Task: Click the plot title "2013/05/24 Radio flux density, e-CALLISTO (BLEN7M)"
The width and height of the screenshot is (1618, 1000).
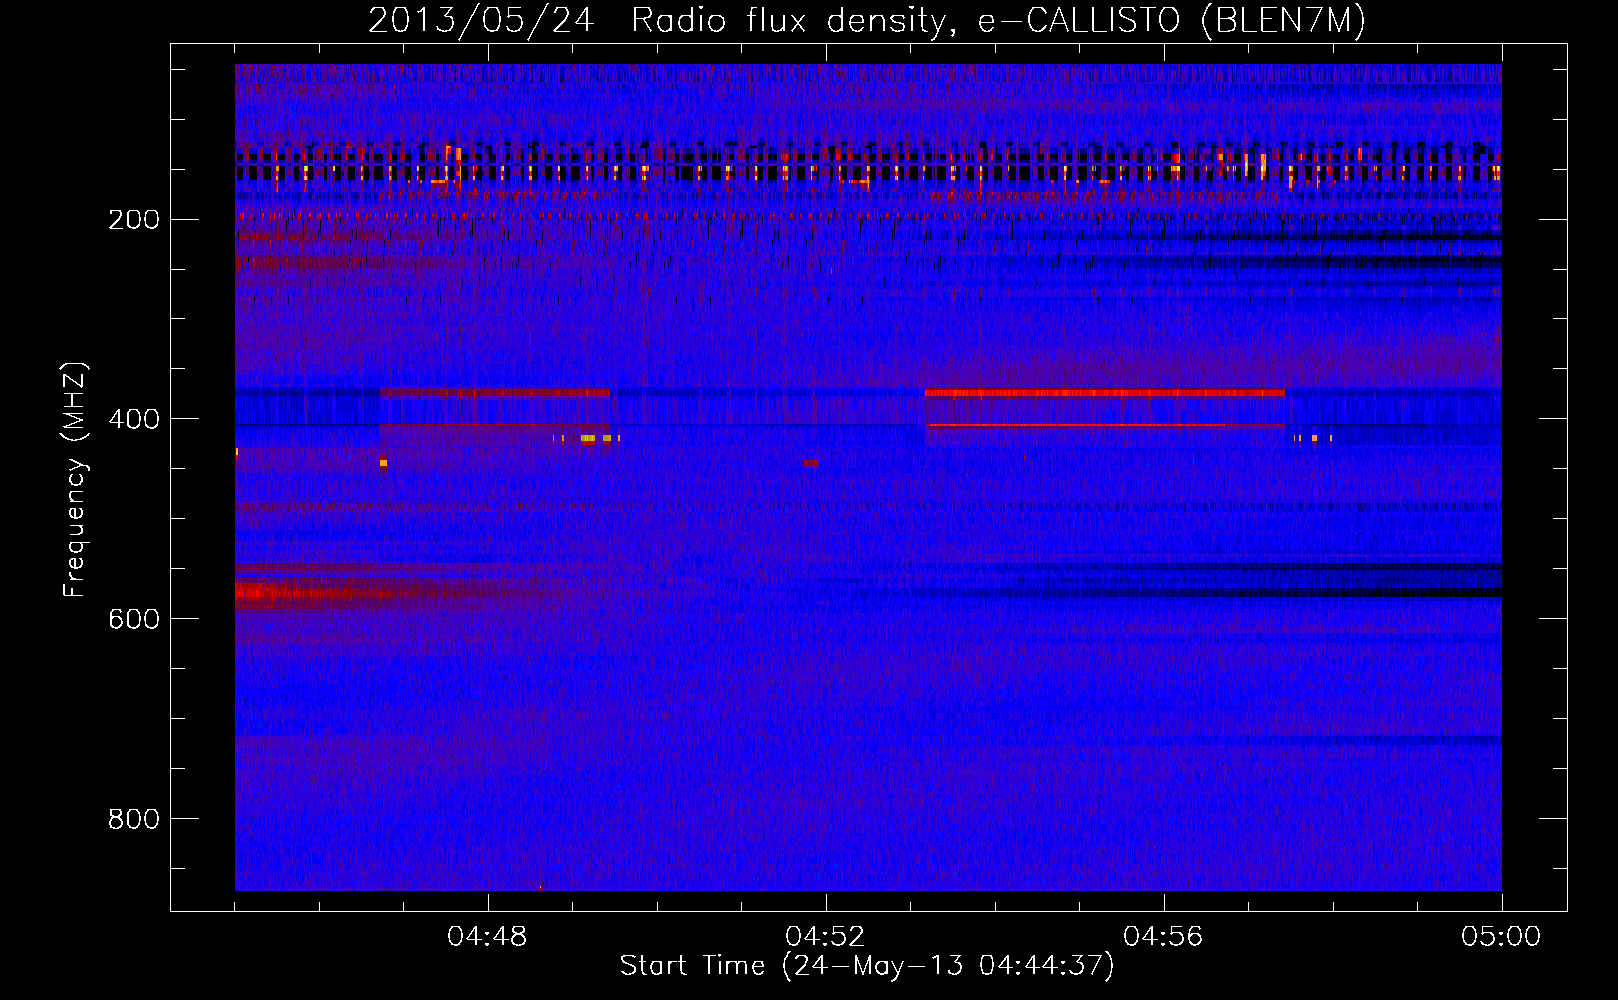Action: pyautogui.click(x=867, y=21)
